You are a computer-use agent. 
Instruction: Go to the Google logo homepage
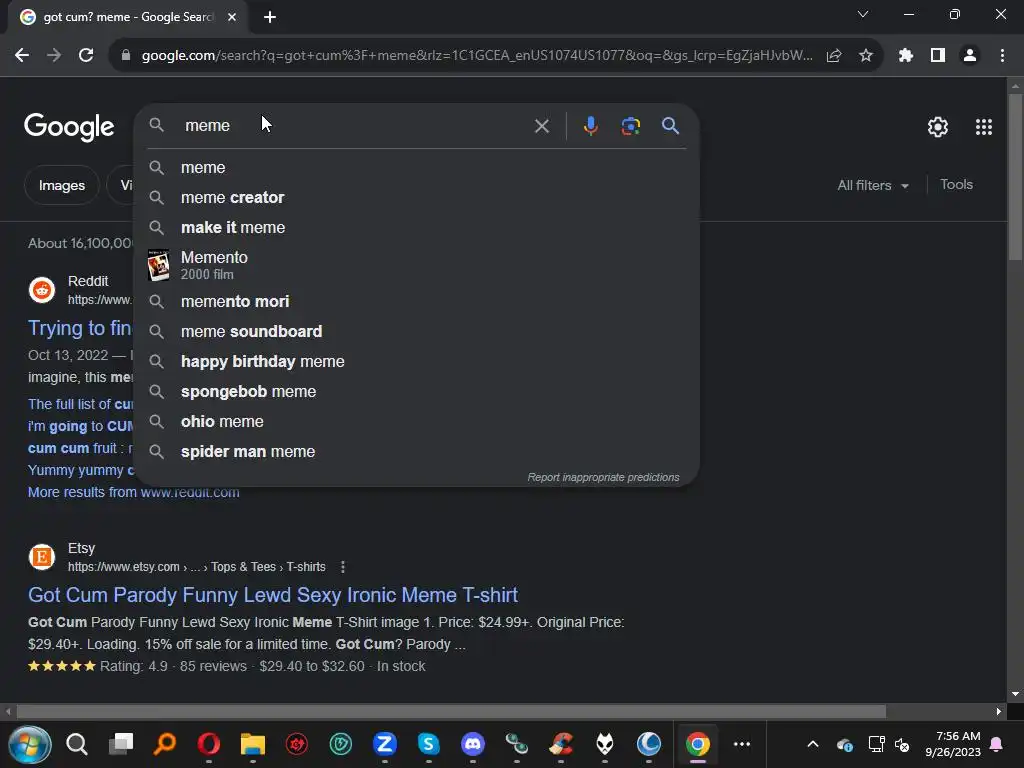[x=69, y=127]
